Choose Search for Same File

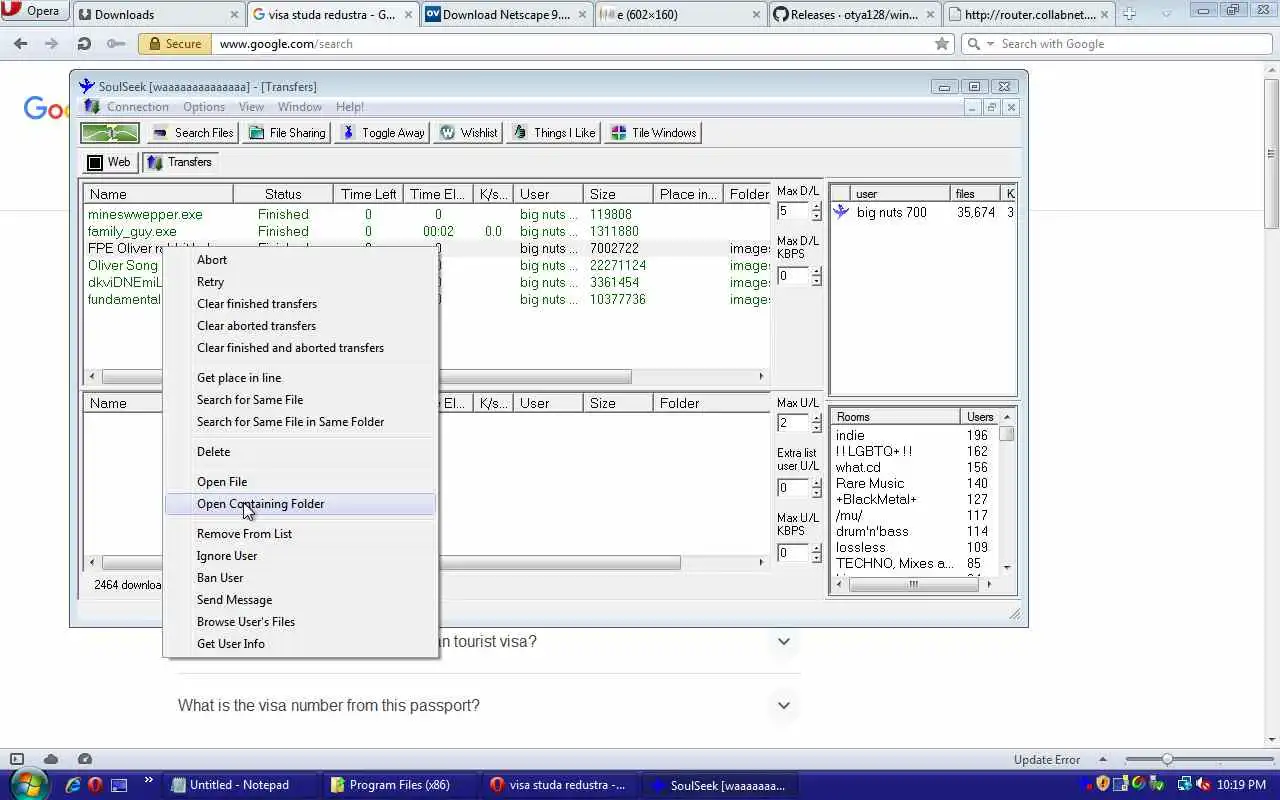pyautogui.click(x=300, y=400)
